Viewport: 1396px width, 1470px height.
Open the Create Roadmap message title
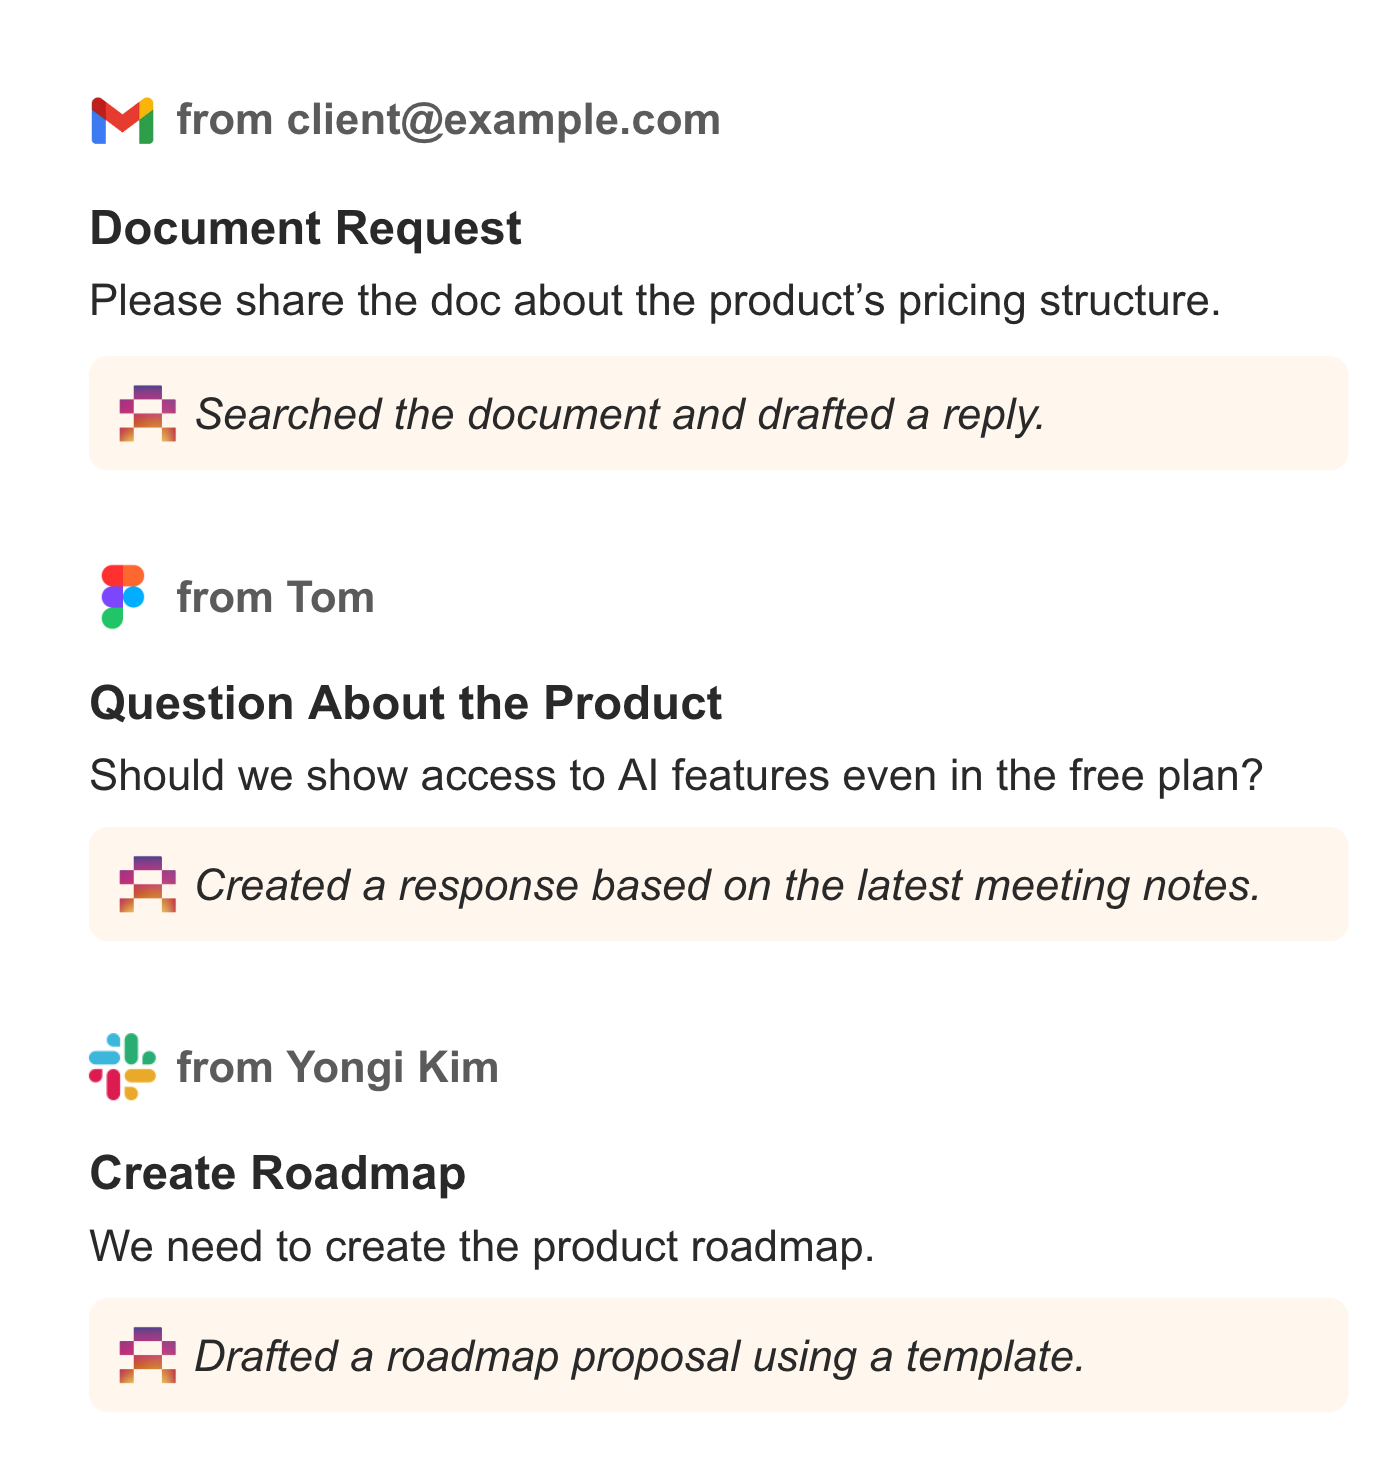pos(278,1174)
